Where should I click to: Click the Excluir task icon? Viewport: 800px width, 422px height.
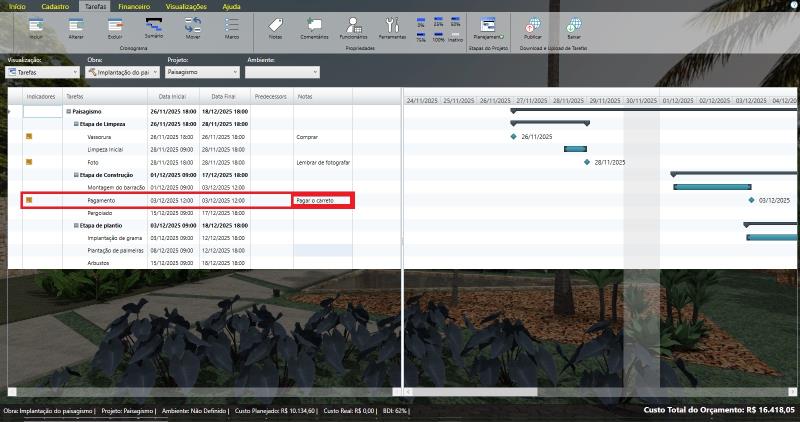pos(114,27)
